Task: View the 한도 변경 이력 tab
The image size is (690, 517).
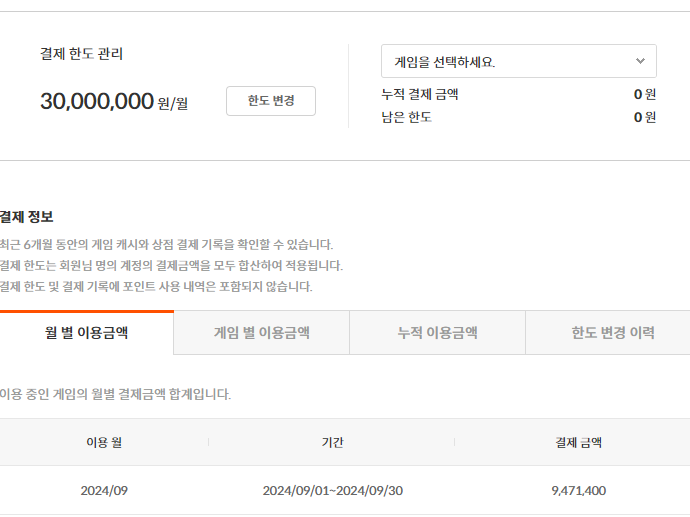Action: pos(613,333)
